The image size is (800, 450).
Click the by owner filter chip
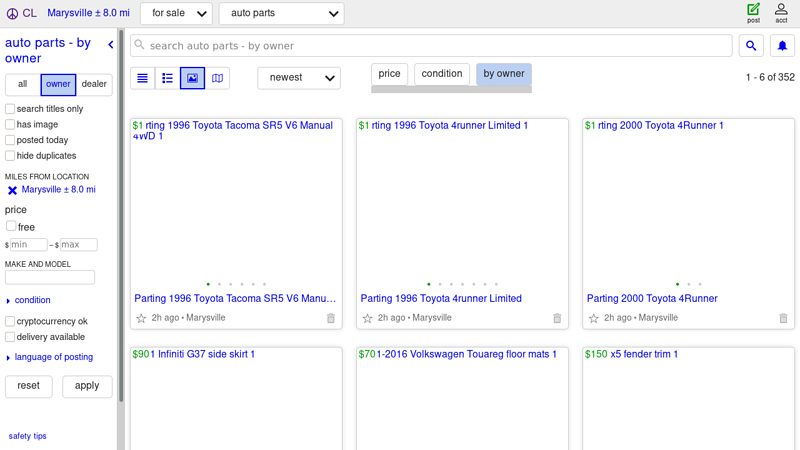click(x=504, y=74)
